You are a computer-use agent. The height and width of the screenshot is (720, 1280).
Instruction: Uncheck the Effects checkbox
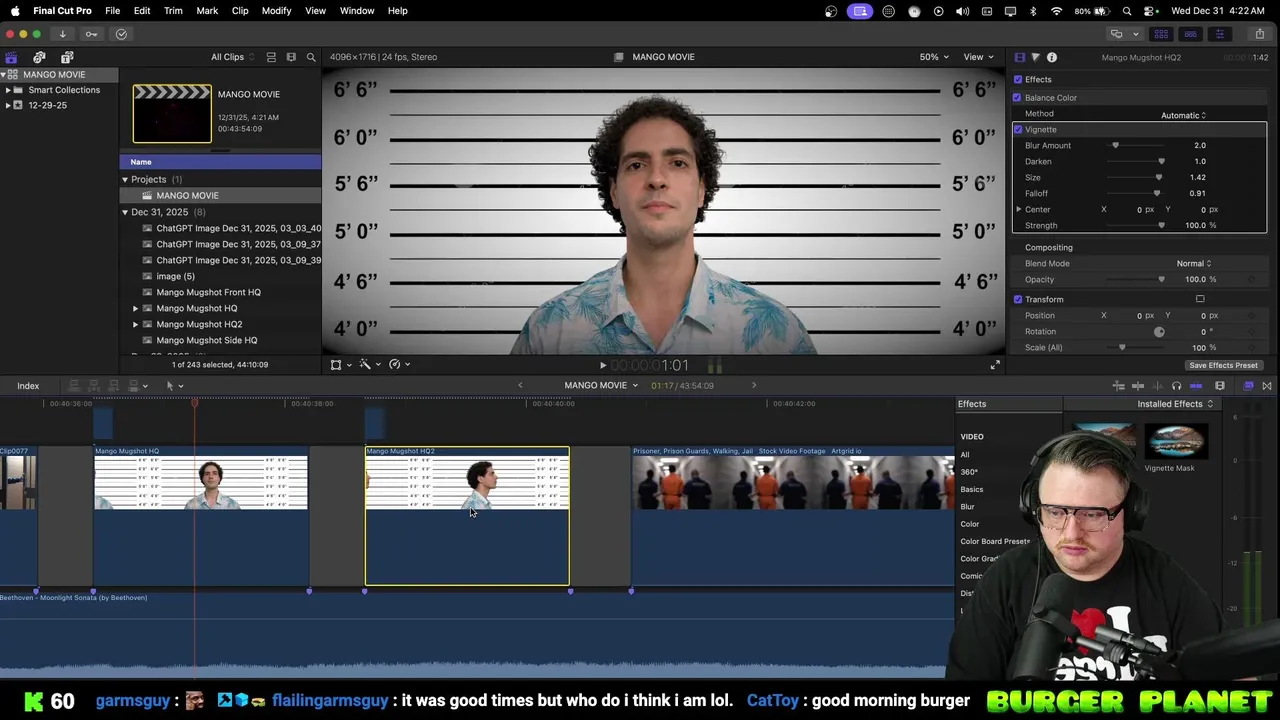(x=1018, y=79)
